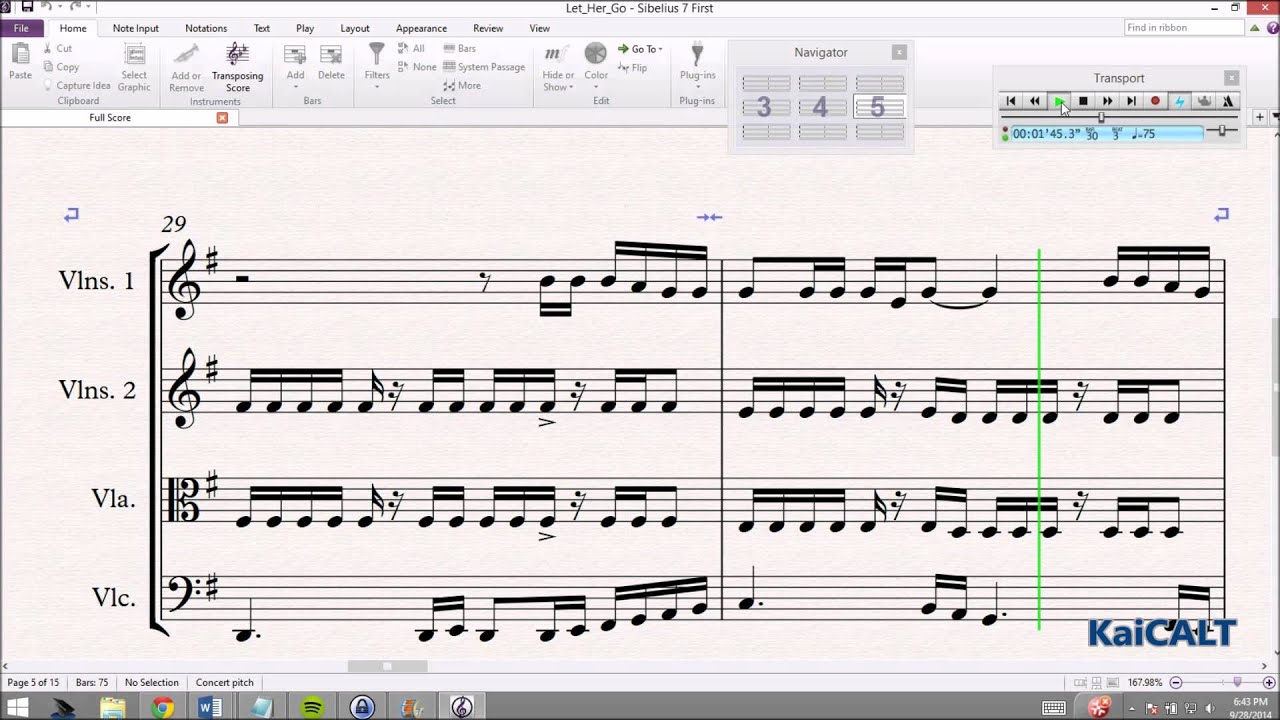Save score via quick access disk icon

click(x=27, y=7)
